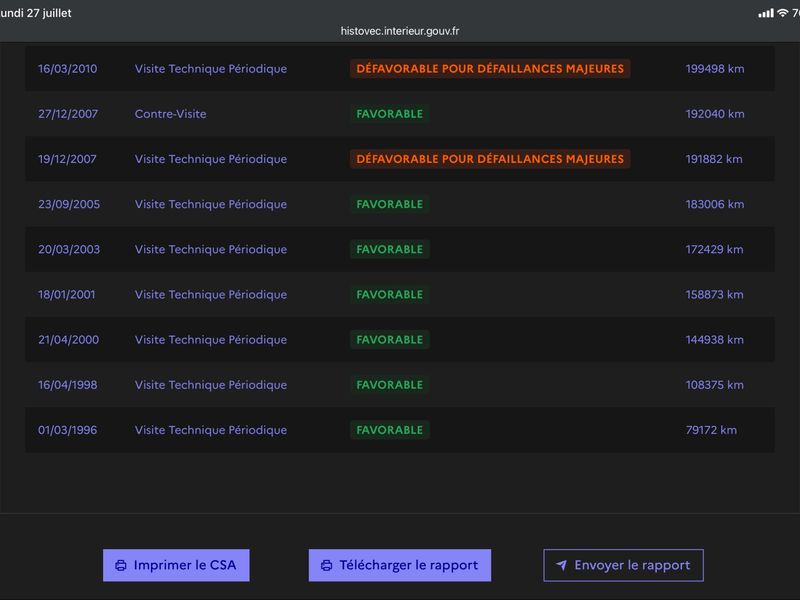The image size is (800, 600).
Task: Tap the date 'lundi 27 juillet' in status bar
Action: [x=36, y=13]
